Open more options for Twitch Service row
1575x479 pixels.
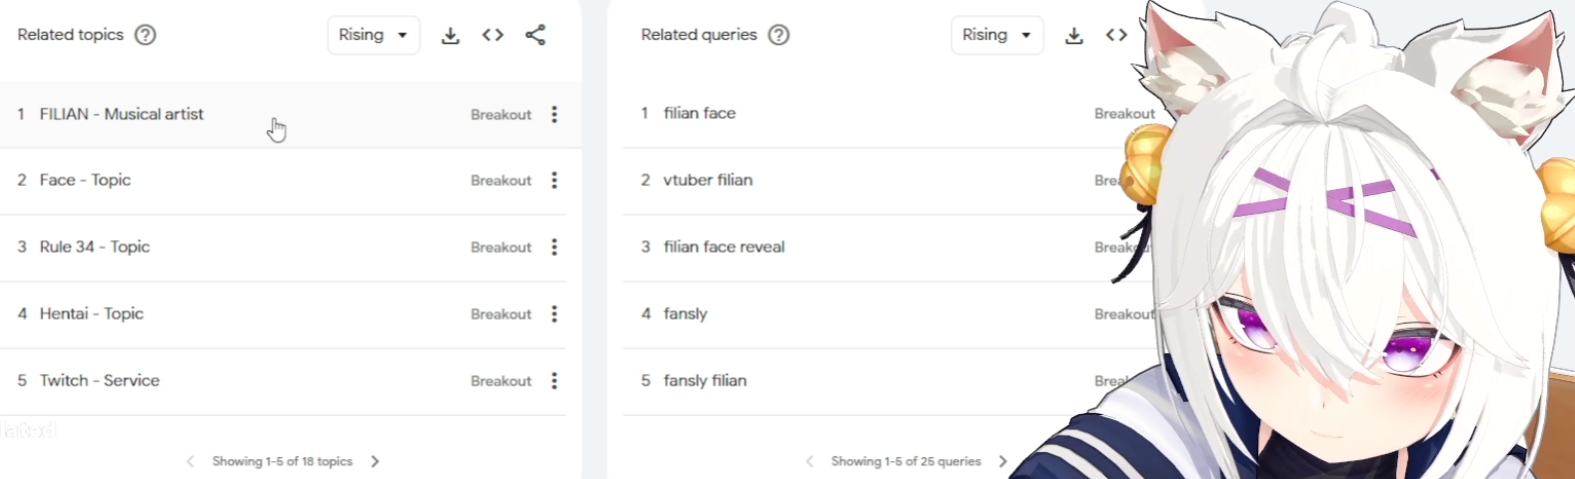click(x=554, y=381)
